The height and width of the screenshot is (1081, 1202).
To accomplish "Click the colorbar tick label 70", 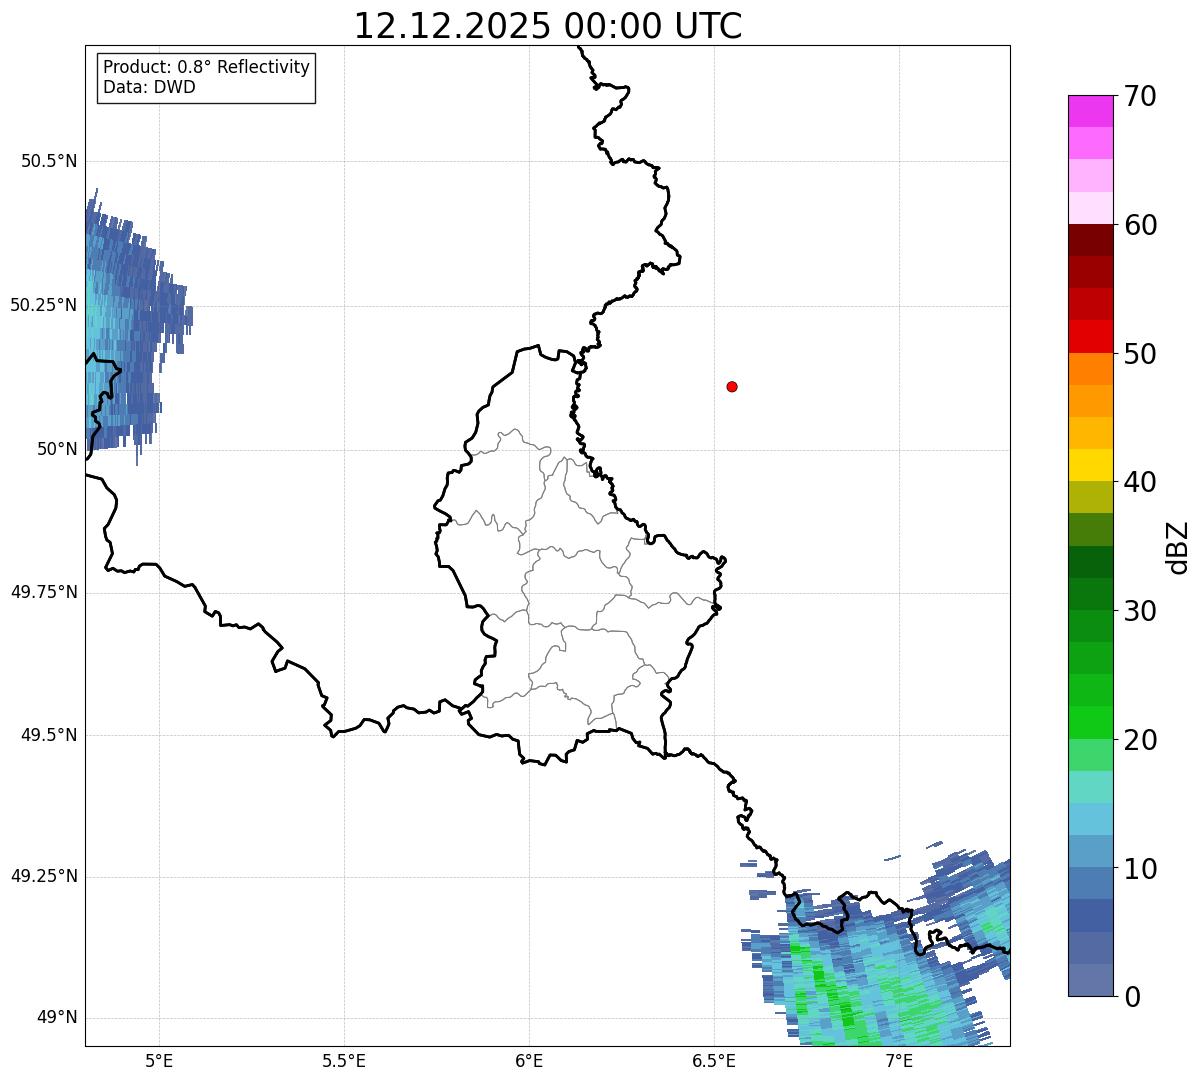I will [1140, 96].
